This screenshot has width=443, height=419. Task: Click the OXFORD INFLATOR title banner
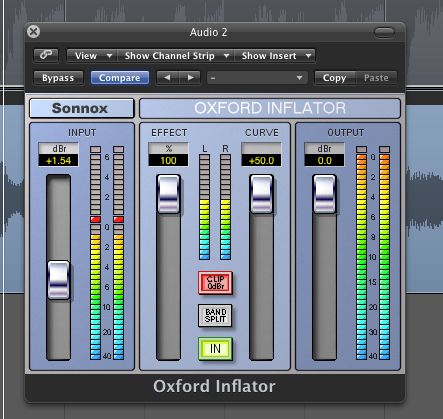270,108
